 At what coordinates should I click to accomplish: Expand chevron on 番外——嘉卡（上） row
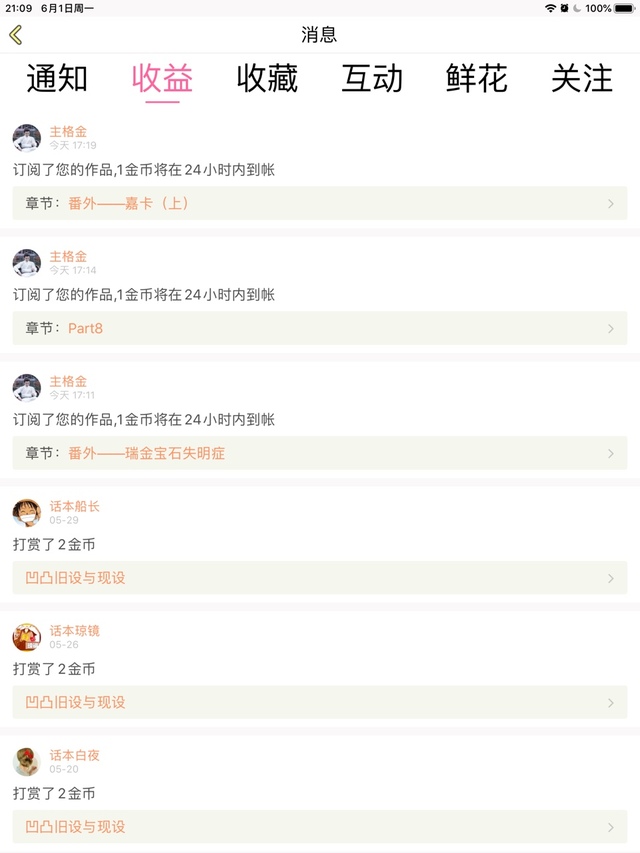coord(611,204)
